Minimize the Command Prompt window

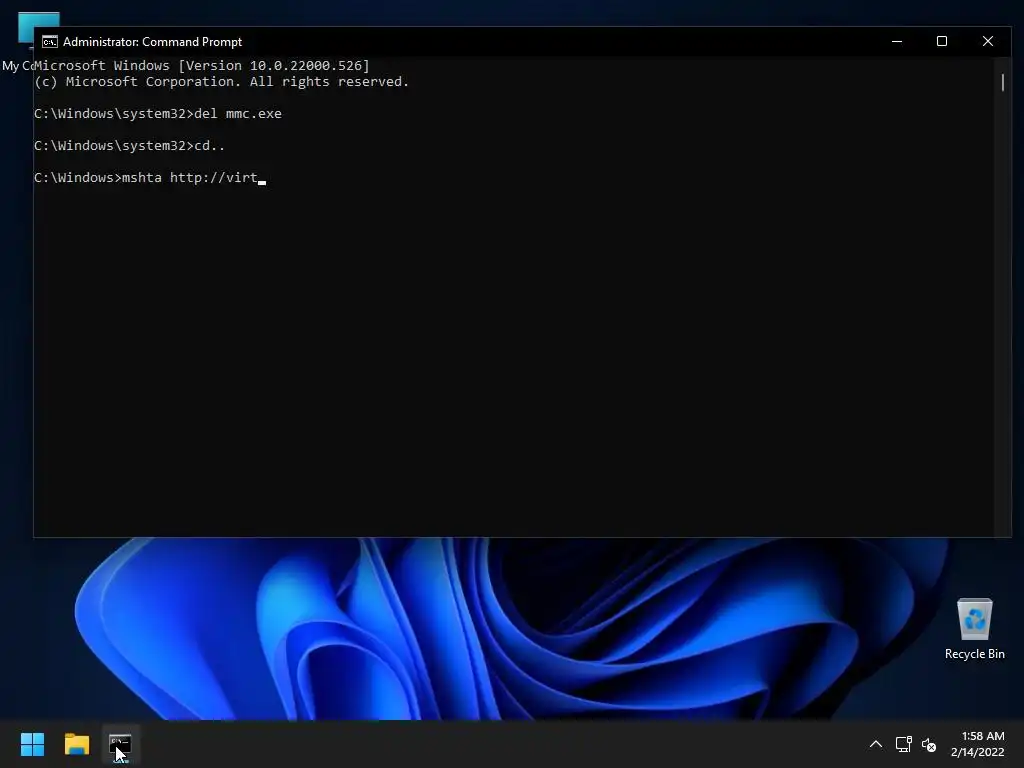pyautogui.click(x=897, y=41)
